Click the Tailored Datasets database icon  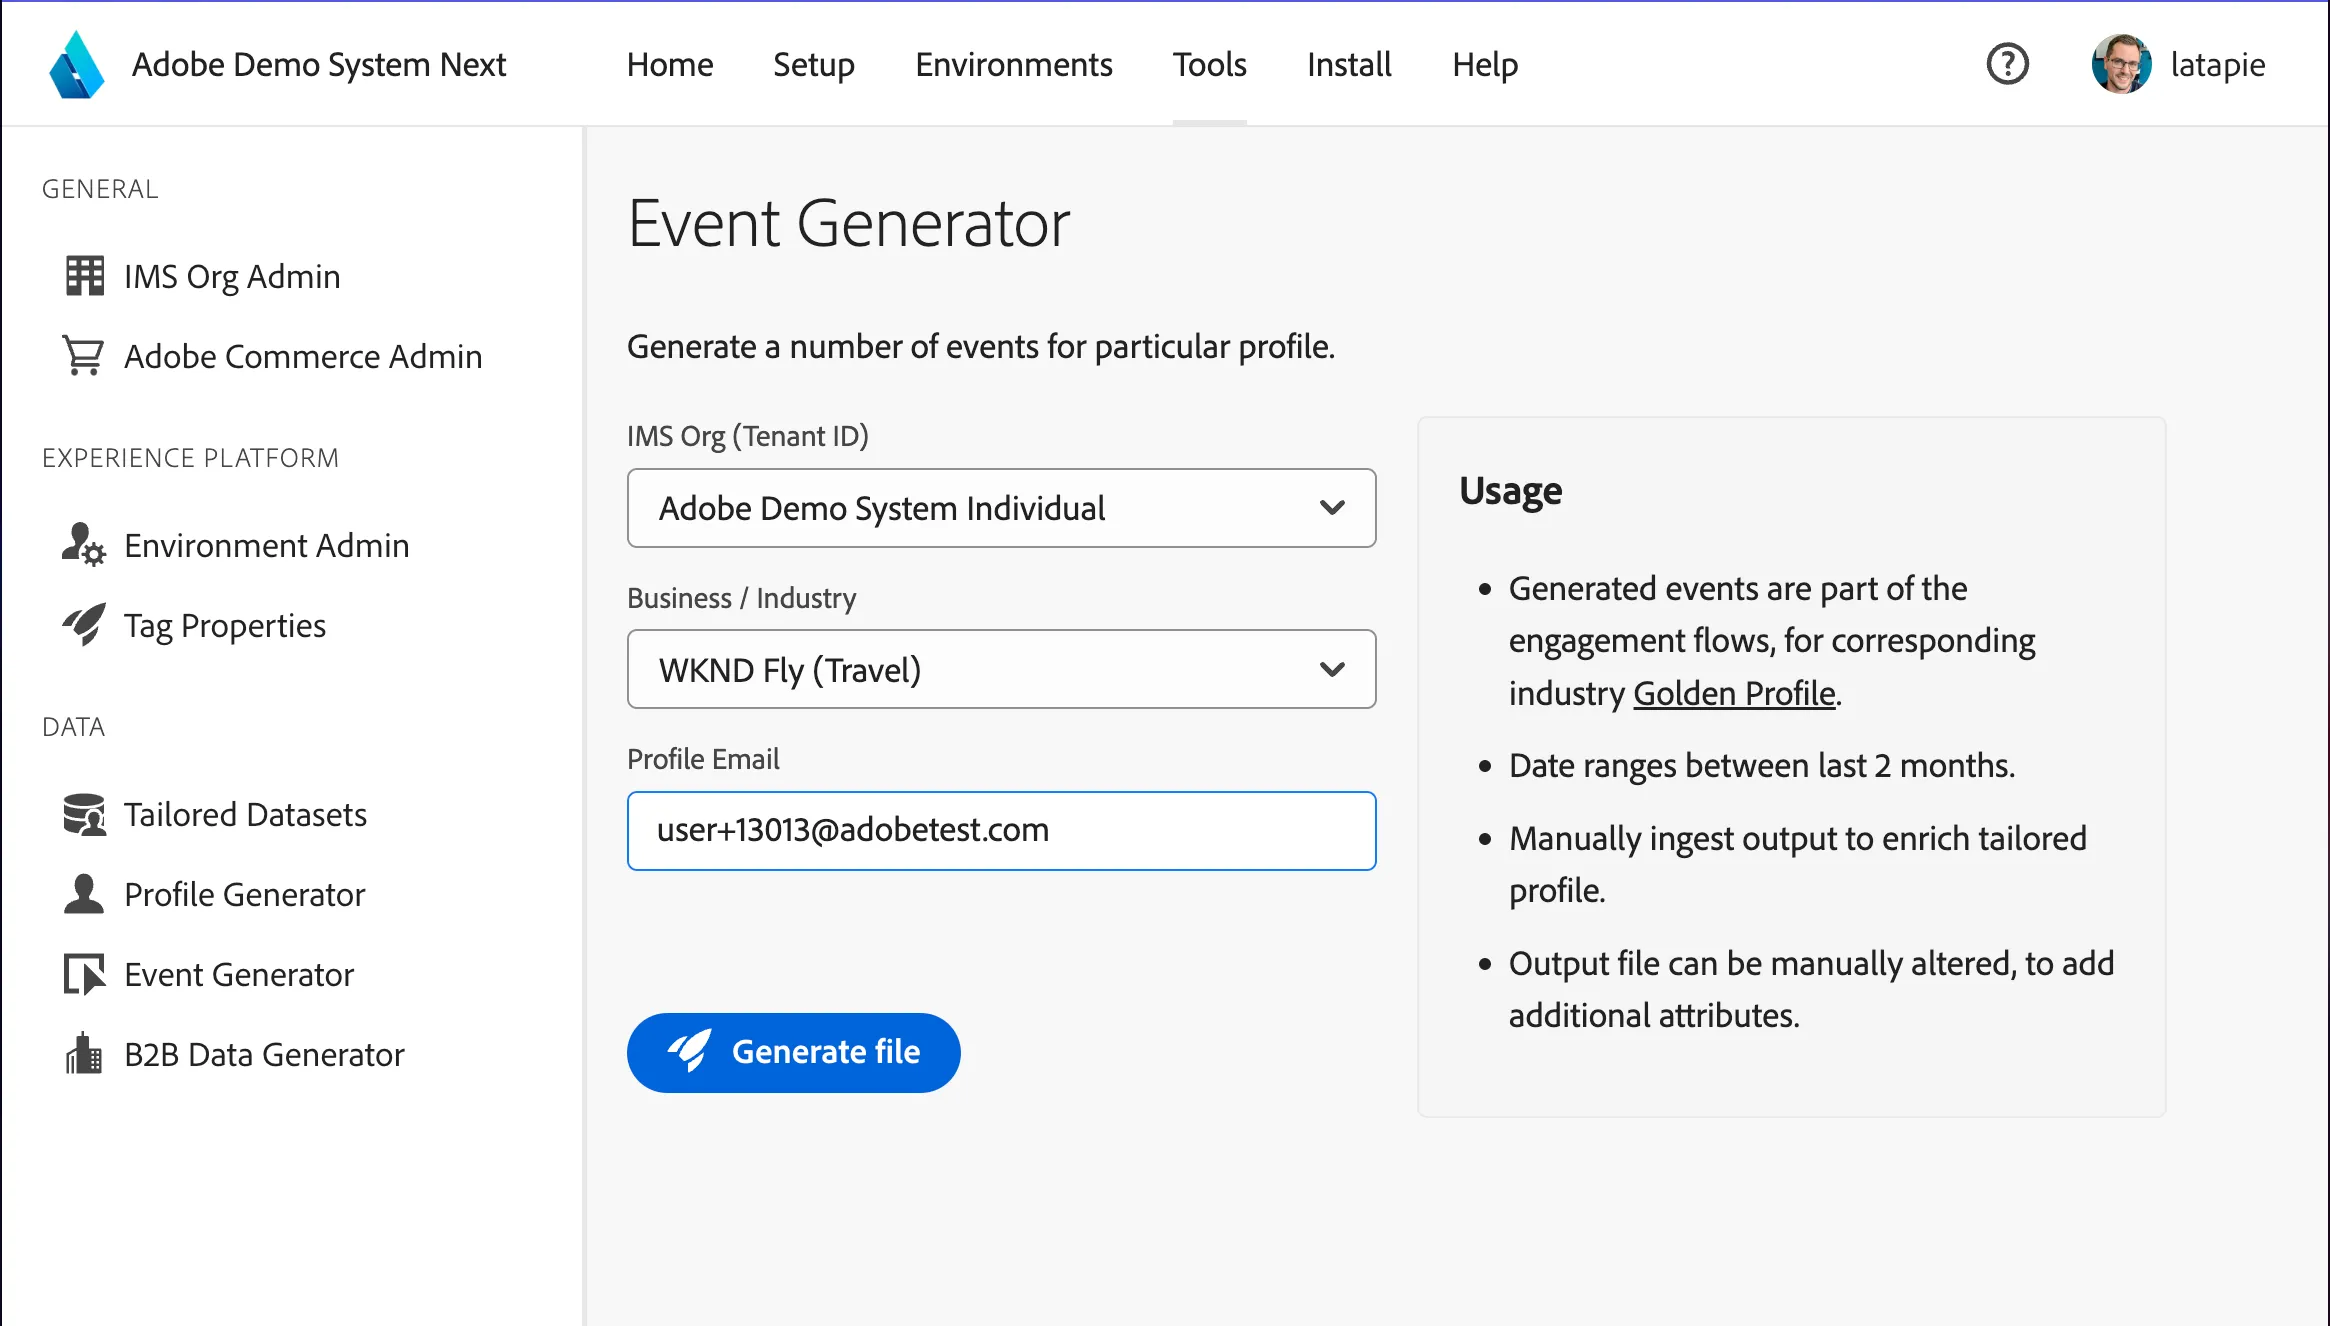click(84, 814)
